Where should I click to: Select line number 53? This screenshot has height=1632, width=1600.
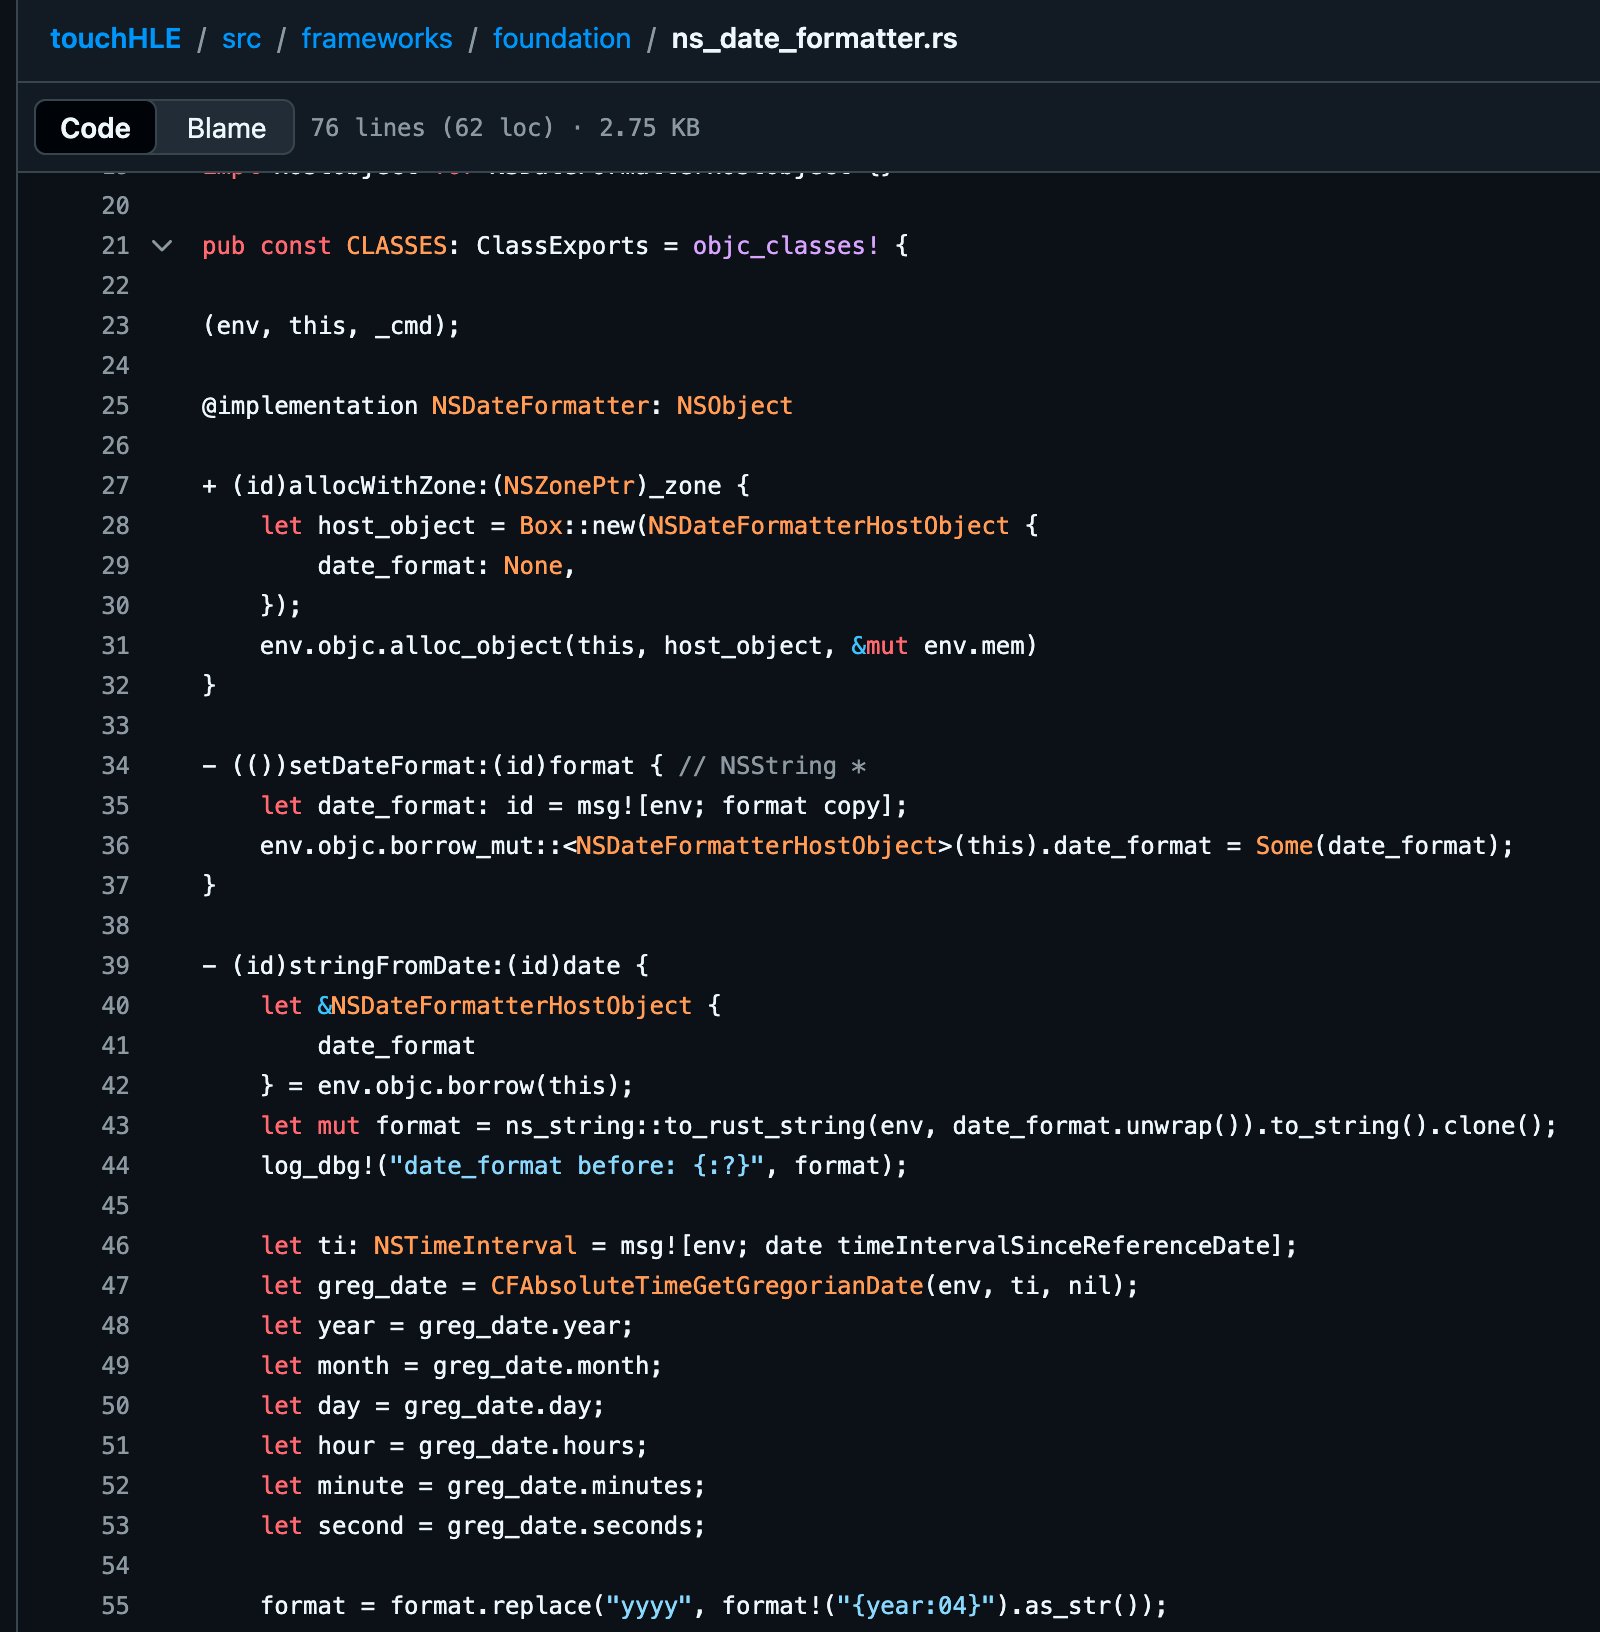115,1526
